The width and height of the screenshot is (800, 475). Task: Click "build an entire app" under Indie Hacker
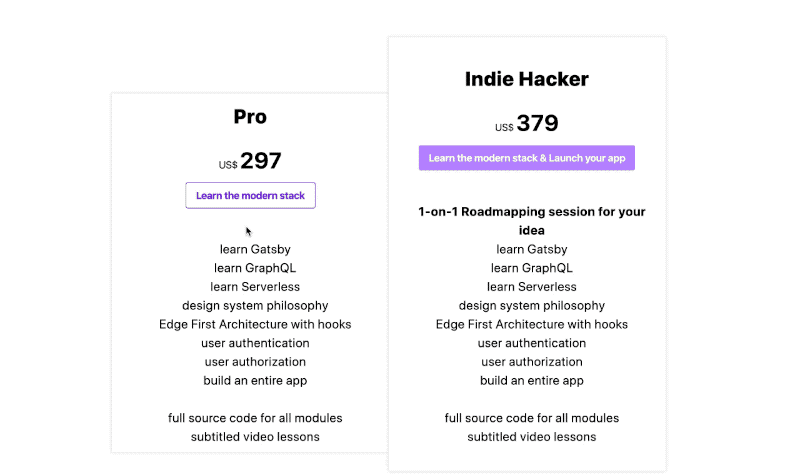click(532, 381)
